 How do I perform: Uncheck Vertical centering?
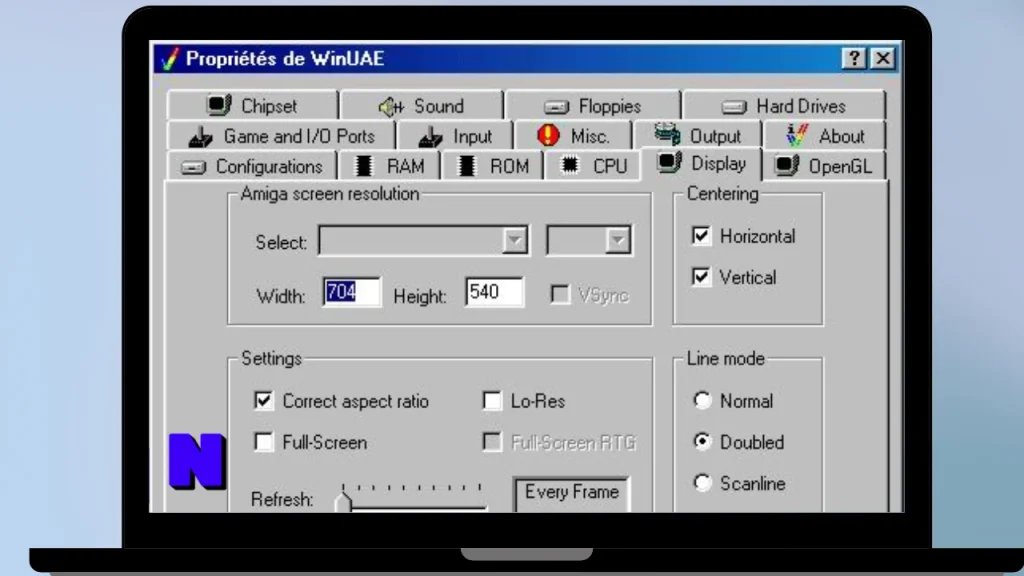[x=701, y=277]
